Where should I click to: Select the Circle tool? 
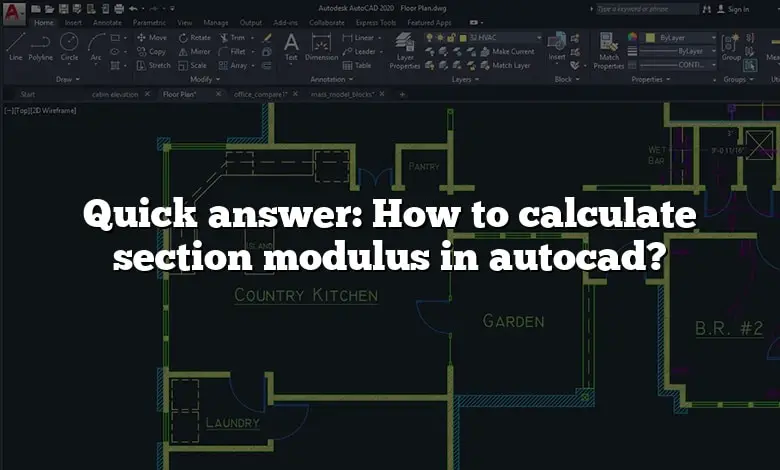pos(69,46)
